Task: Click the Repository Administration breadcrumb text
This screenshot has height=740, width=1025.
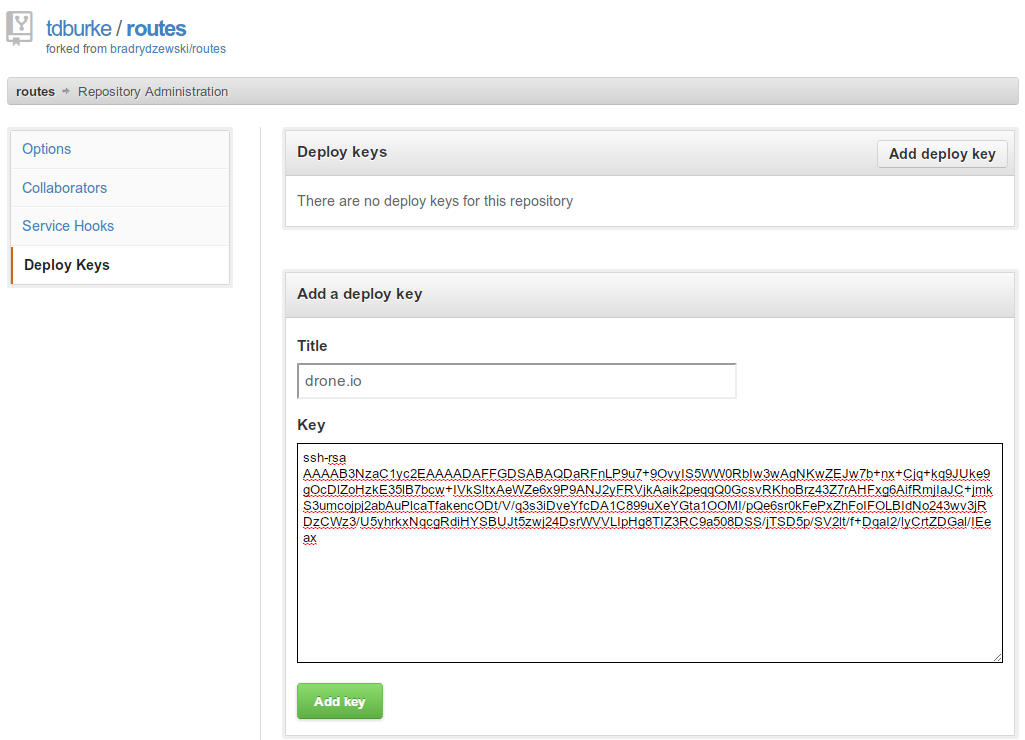Action: point(153,92)
